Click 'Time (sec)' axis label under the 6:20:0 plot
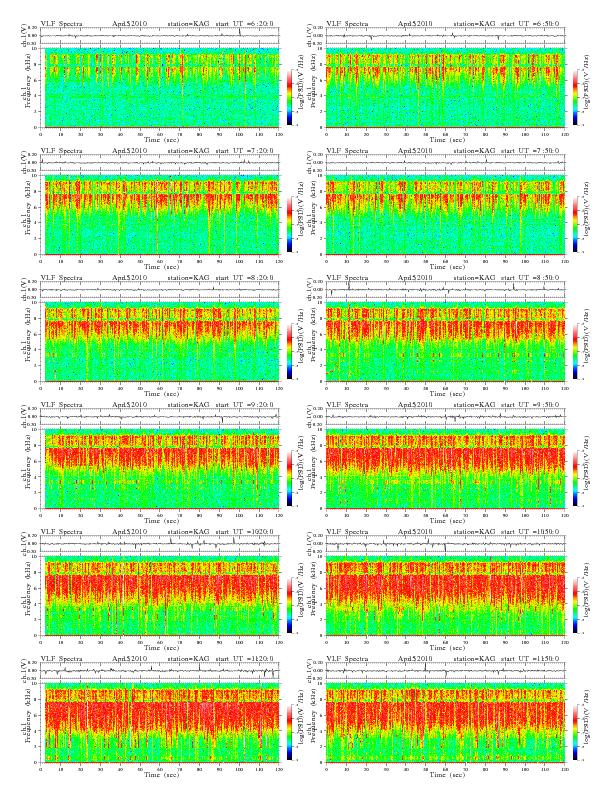This screenshot has height=792, width=612. click(x=162, y=139)
